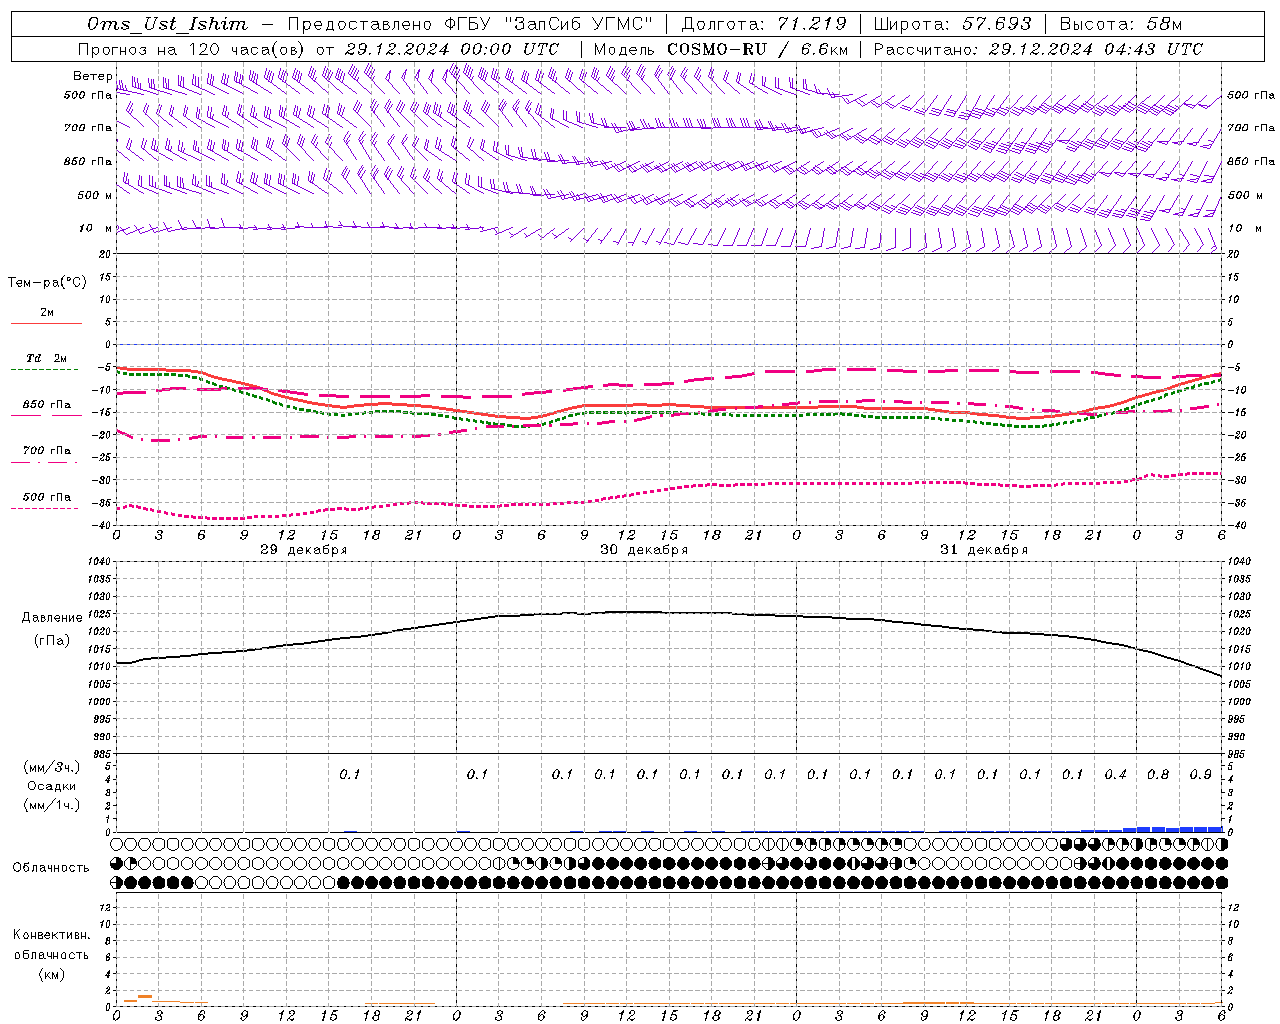Click the (гПа) pressure unit label
Image resolution: width=1280 pixels, height=1024 pixels.
pyautogui.click(x=52, y=640)
